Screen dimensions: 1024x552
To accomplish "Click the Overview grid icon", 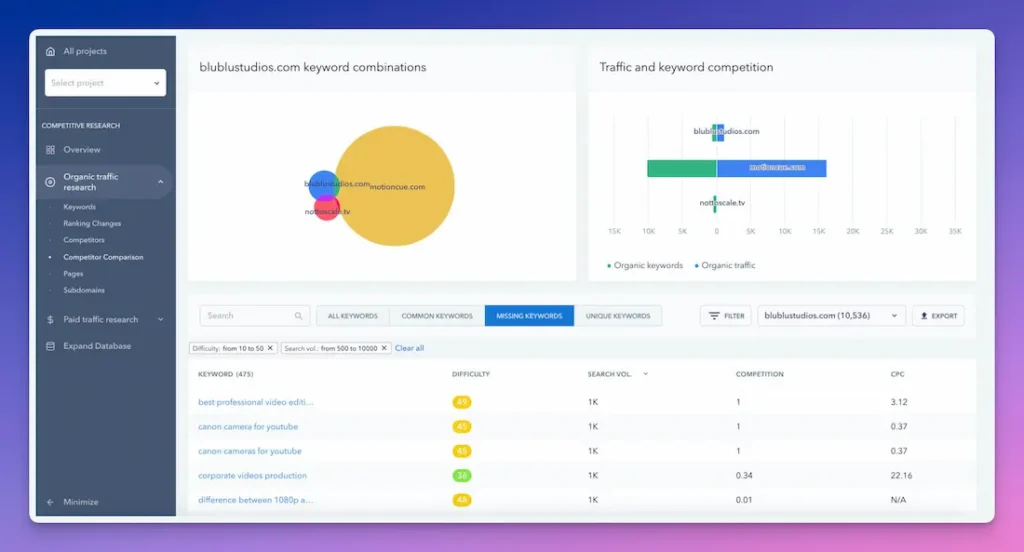I will tap(51, 150).
